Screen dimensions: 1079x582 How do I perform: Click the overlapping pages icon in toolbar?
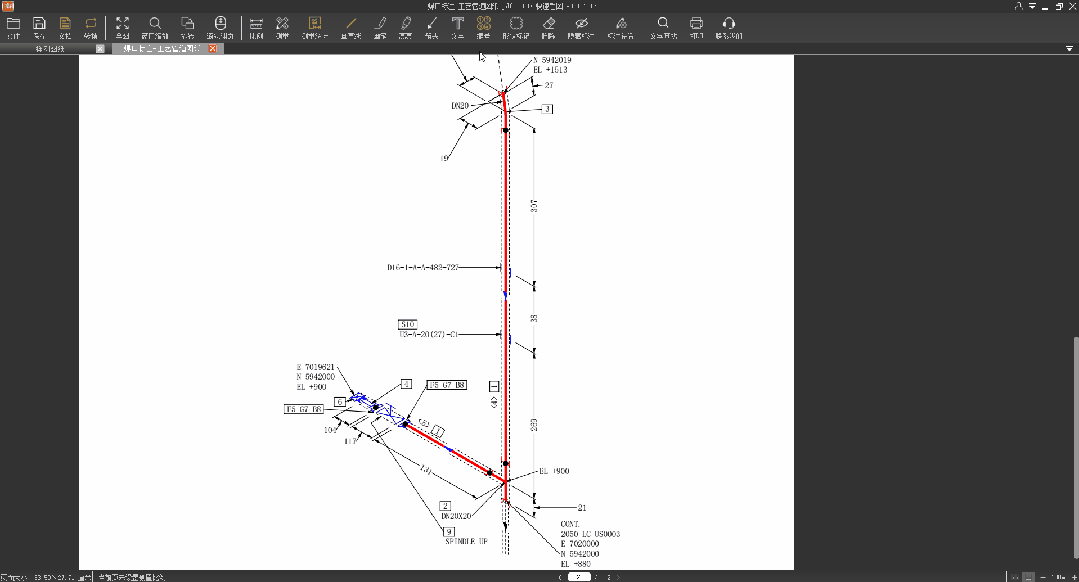(187, 23)
